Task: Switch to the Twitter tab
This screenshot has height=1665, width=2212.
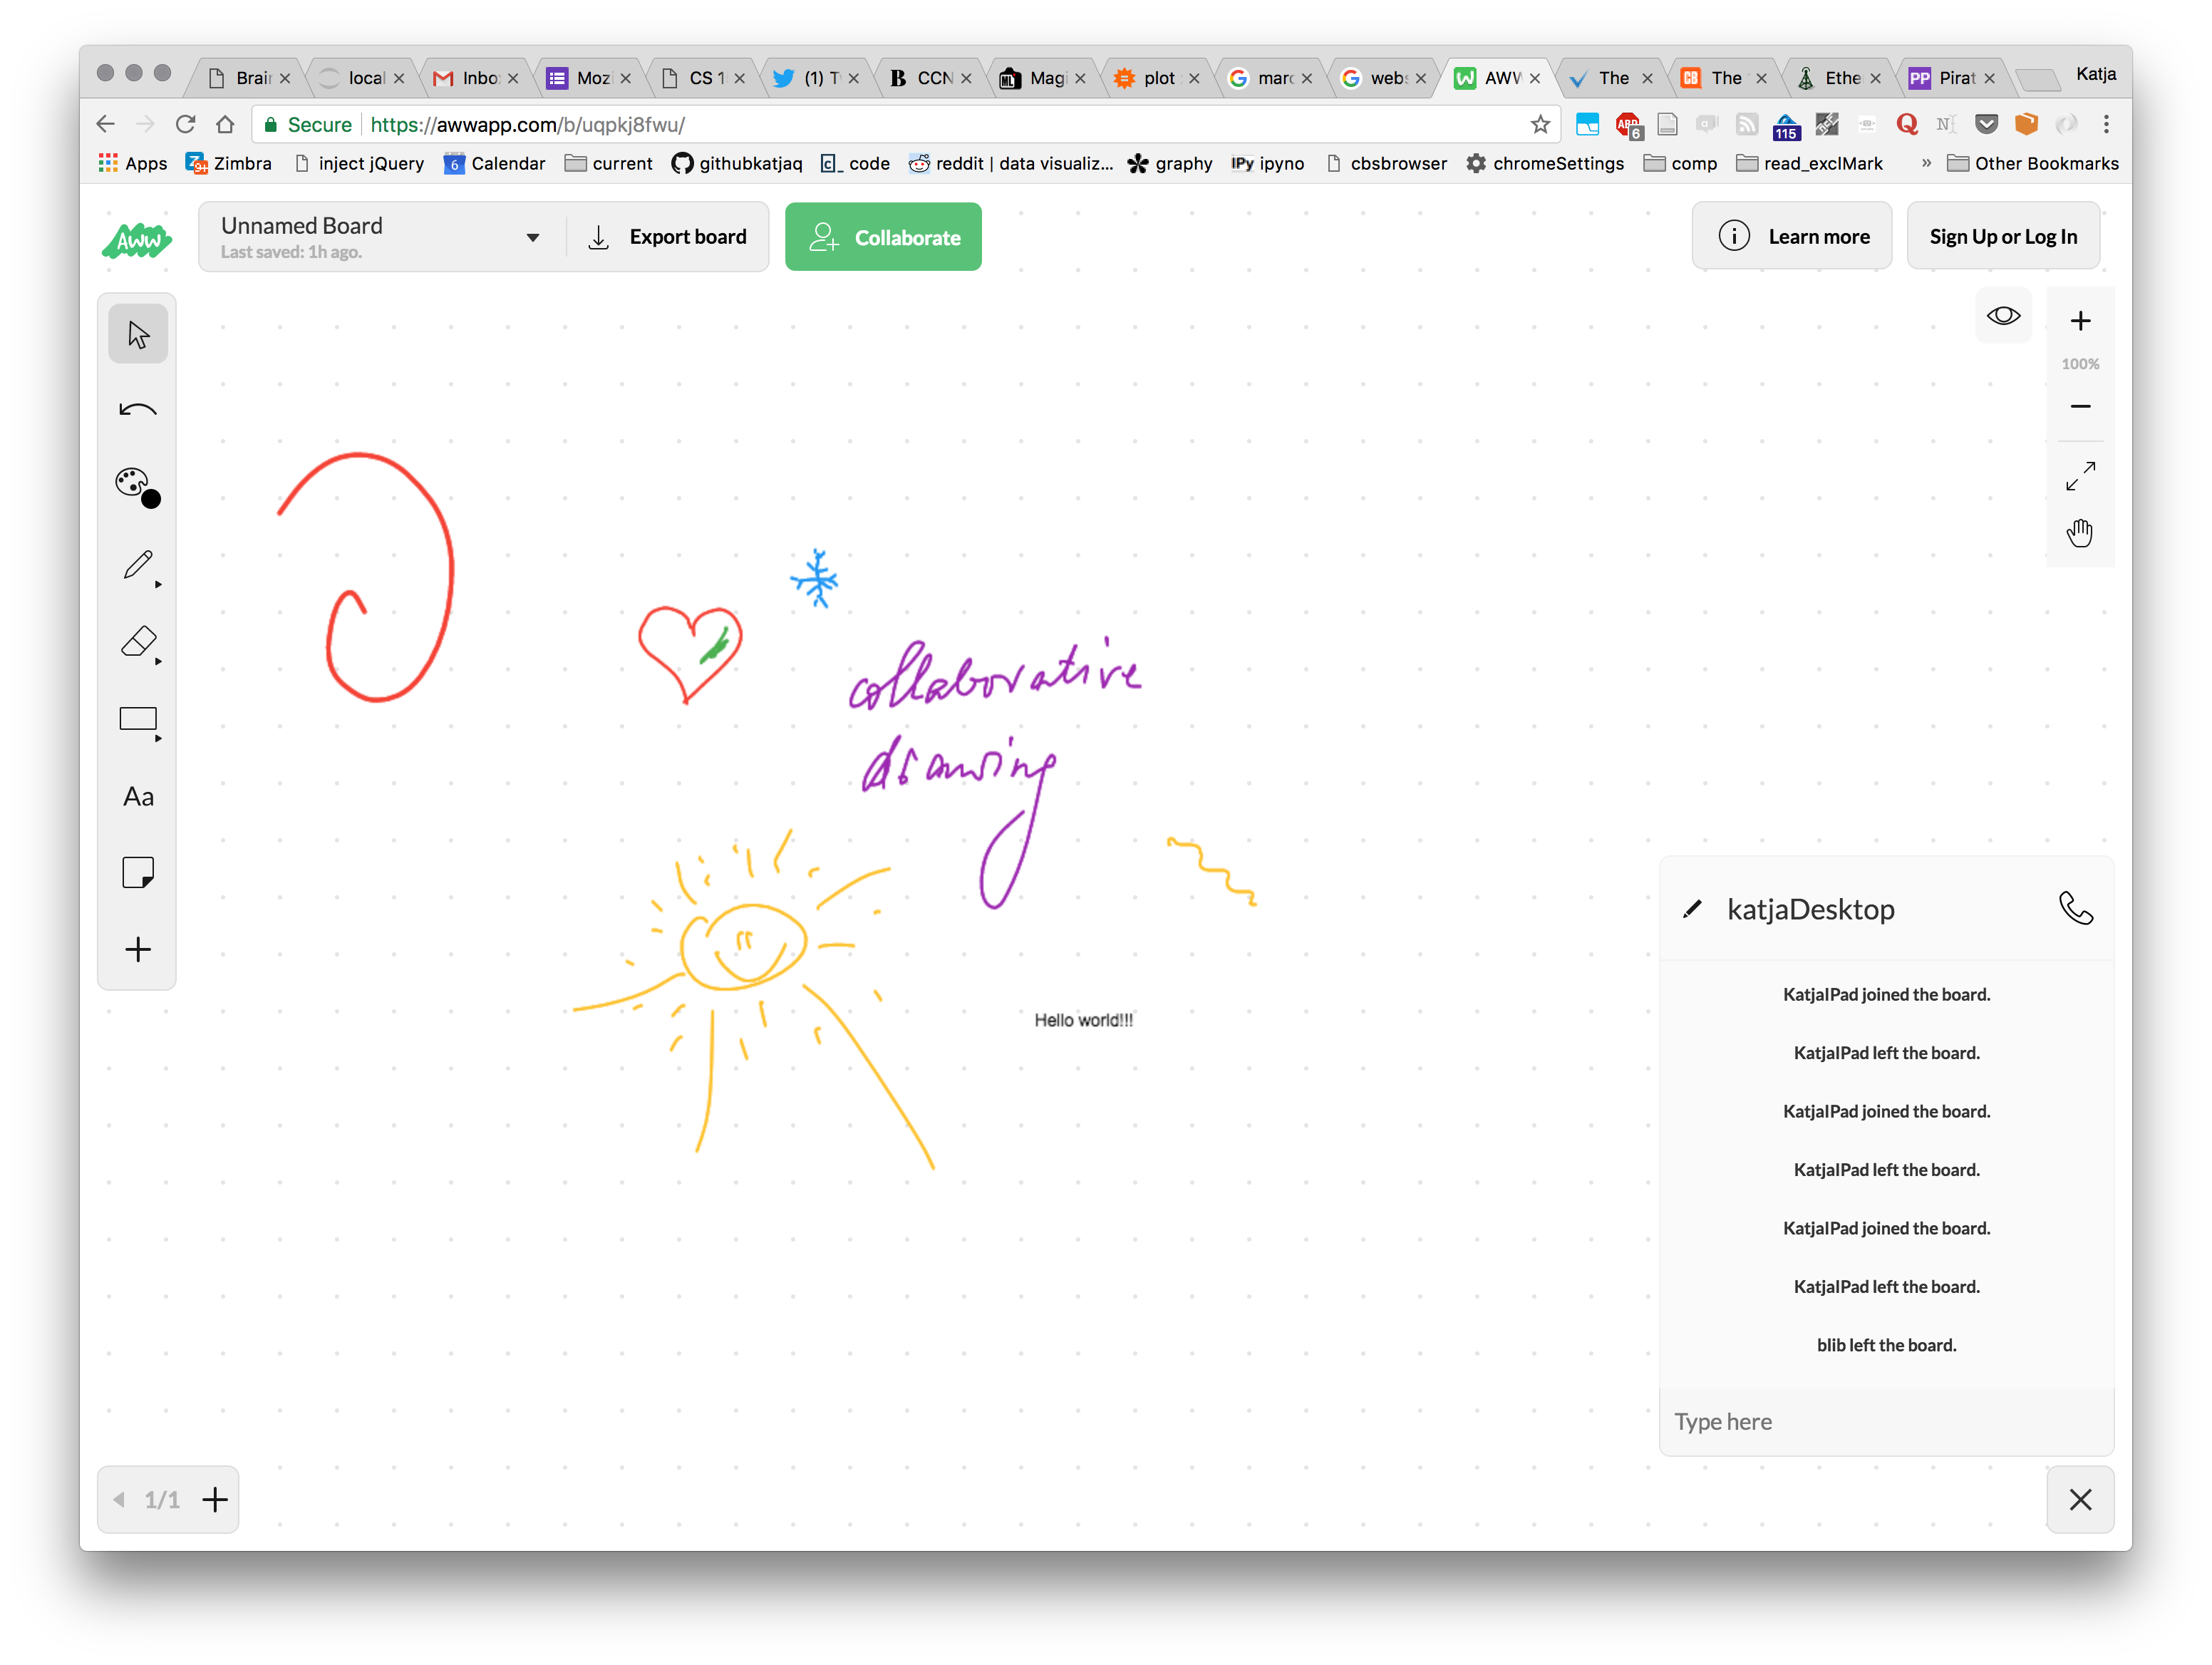Action: tap(818, 78)
